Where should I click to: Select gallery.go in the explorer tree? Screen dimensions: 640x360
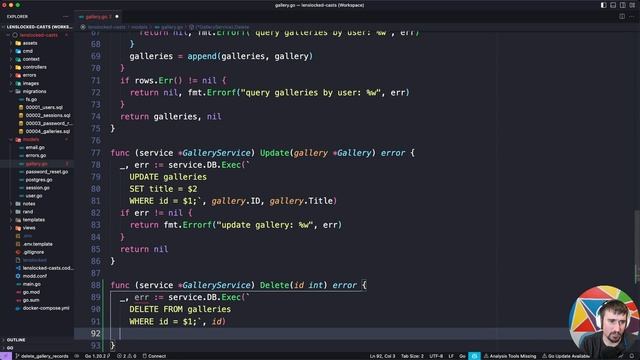[x=36, y=164]
